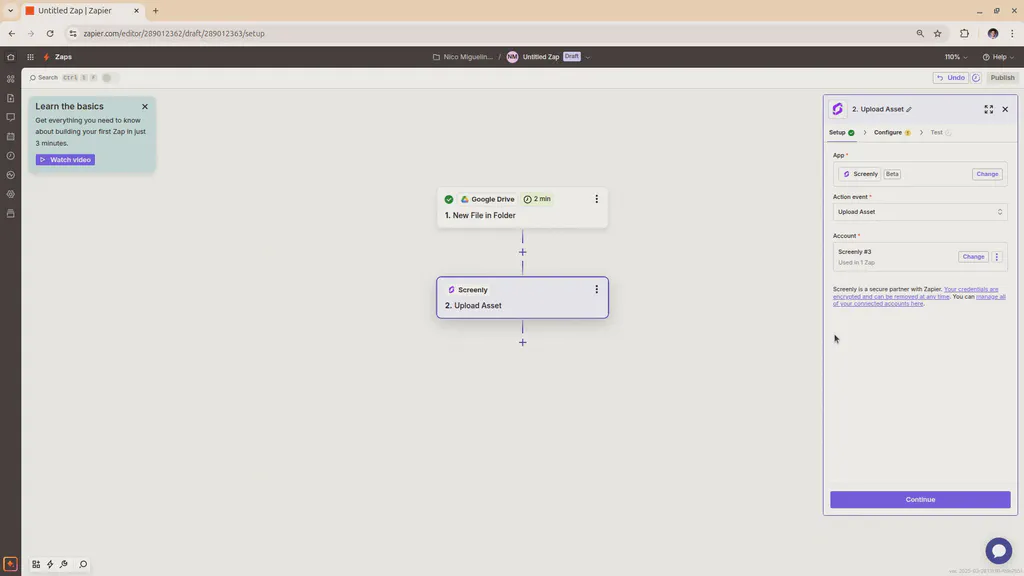Open Zap History clock icon in sidebar
Screen dimensions: 1024x576
pos(10,156)
